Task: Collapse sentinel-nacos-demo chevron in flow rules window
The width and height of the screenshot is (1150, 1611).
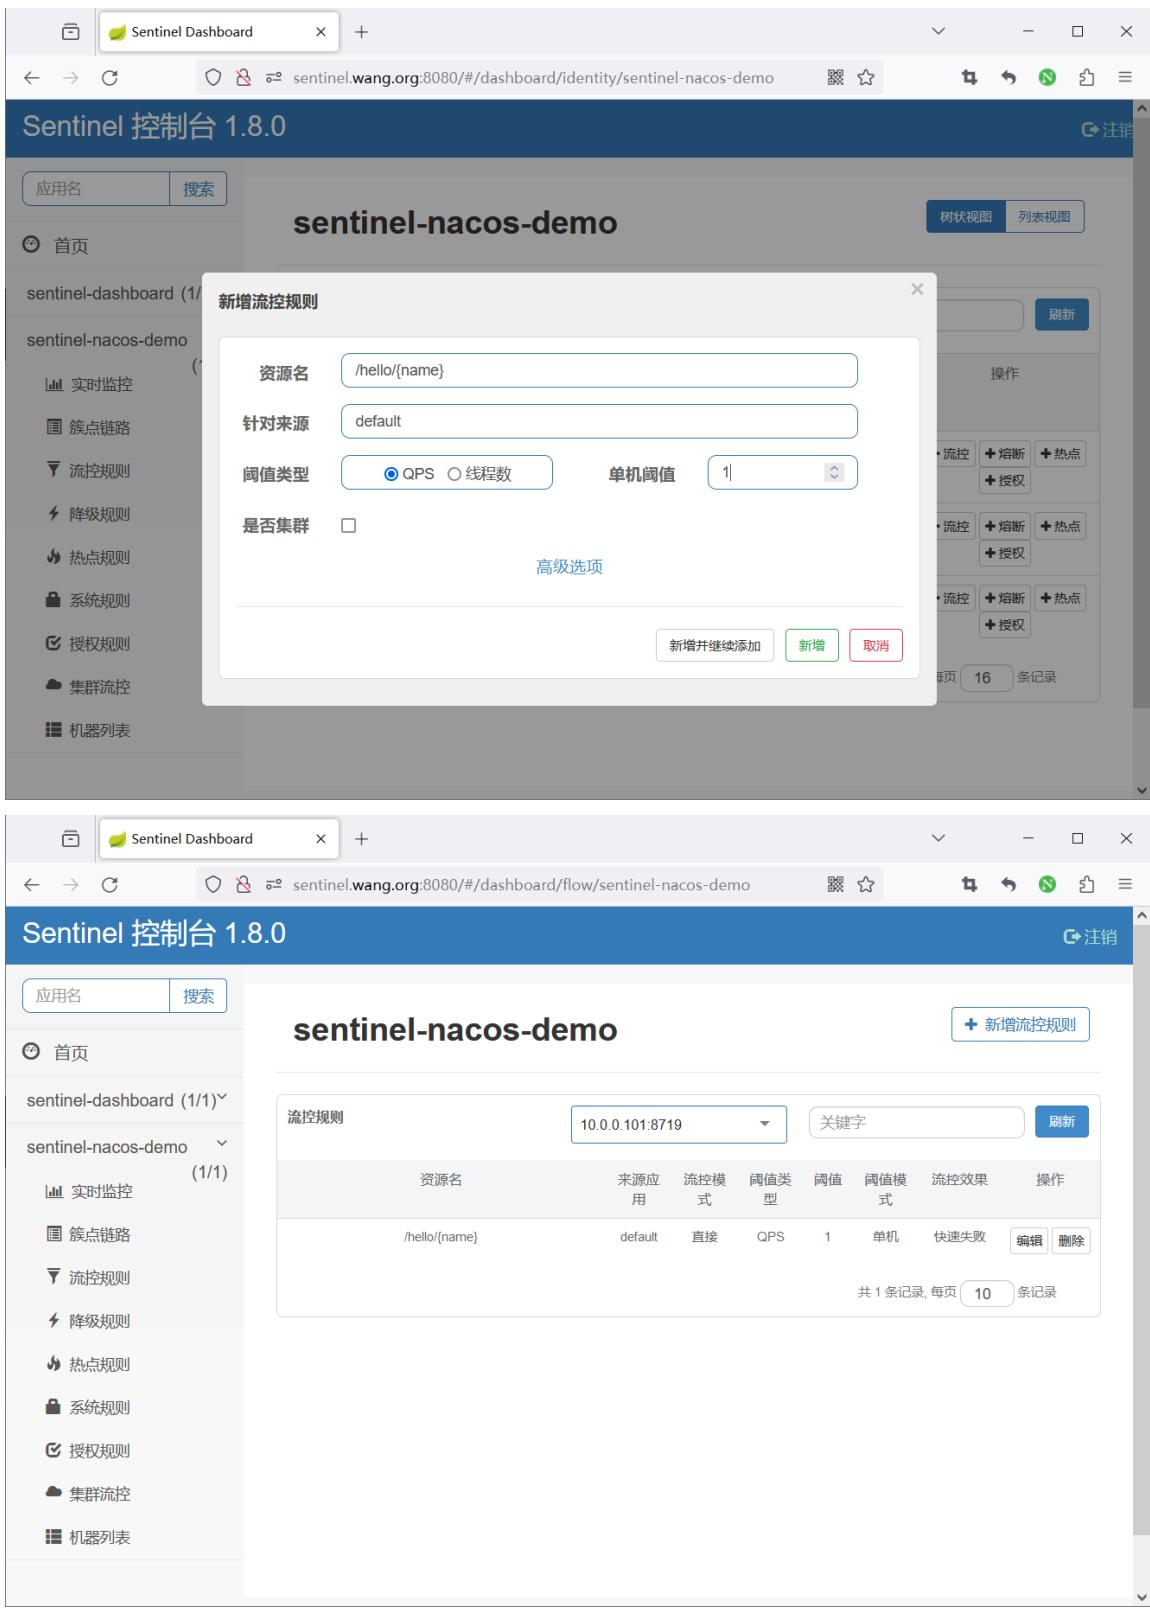Action: [222, 1144]
